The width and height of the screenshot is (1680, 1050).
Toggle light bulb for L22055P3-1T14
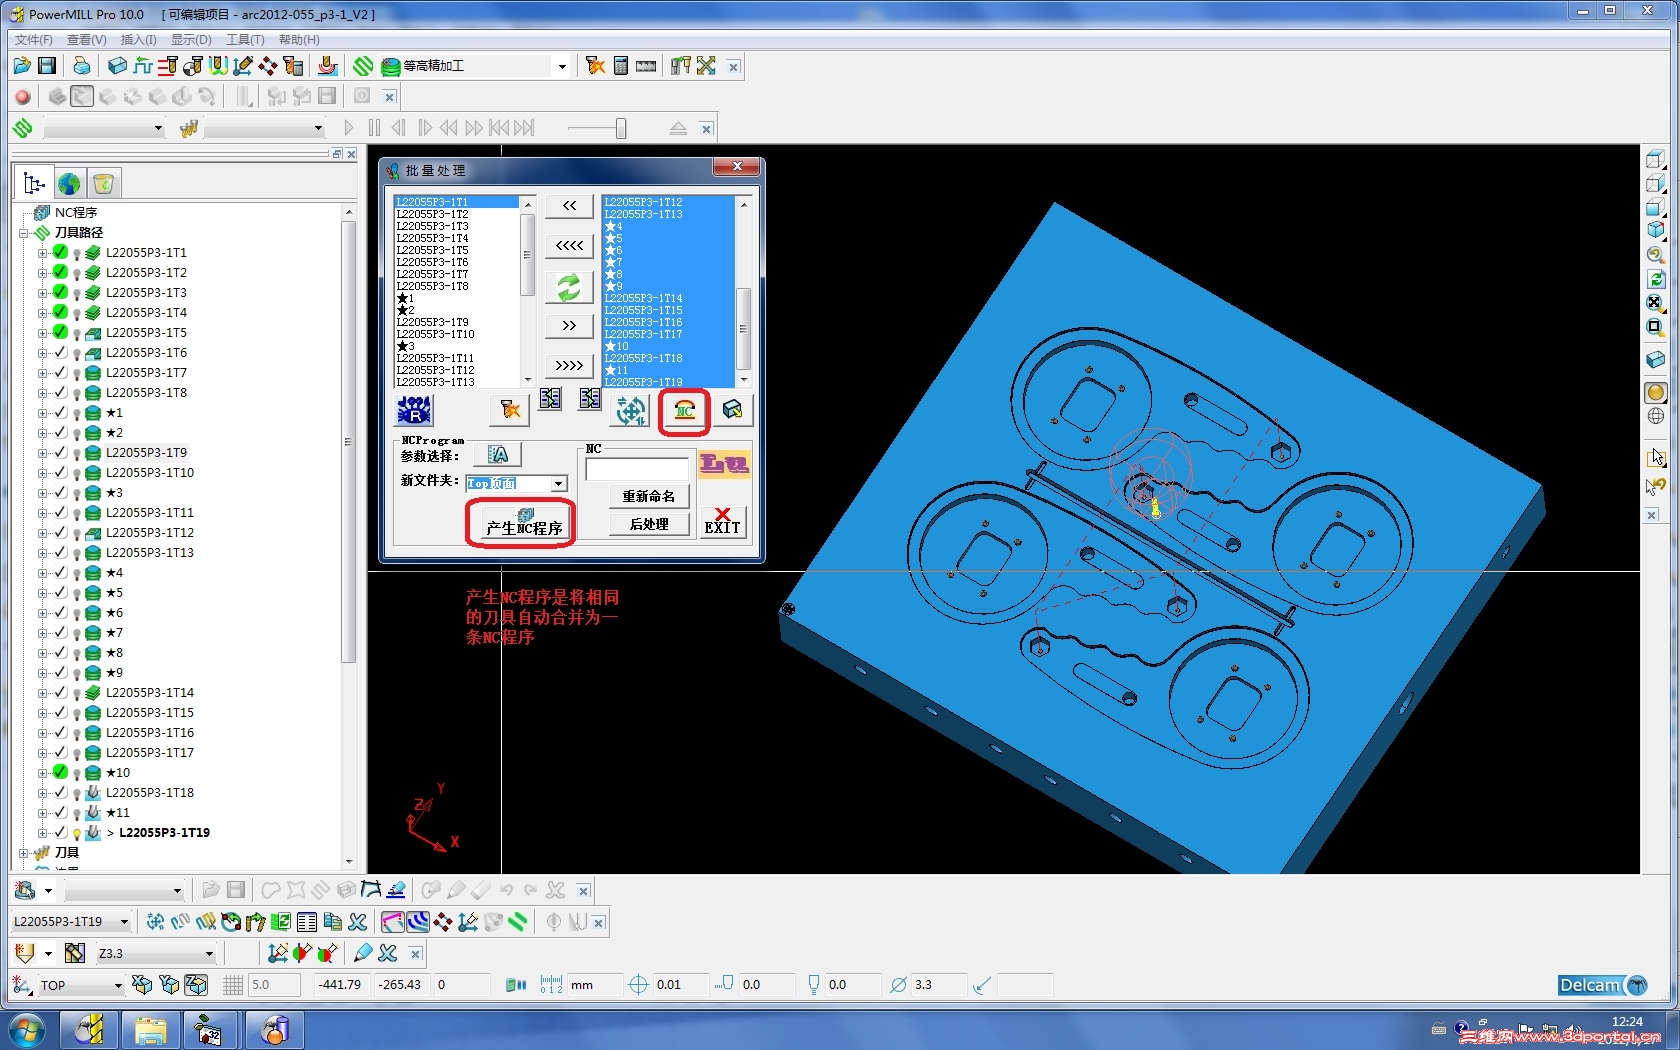click(77, 693)
